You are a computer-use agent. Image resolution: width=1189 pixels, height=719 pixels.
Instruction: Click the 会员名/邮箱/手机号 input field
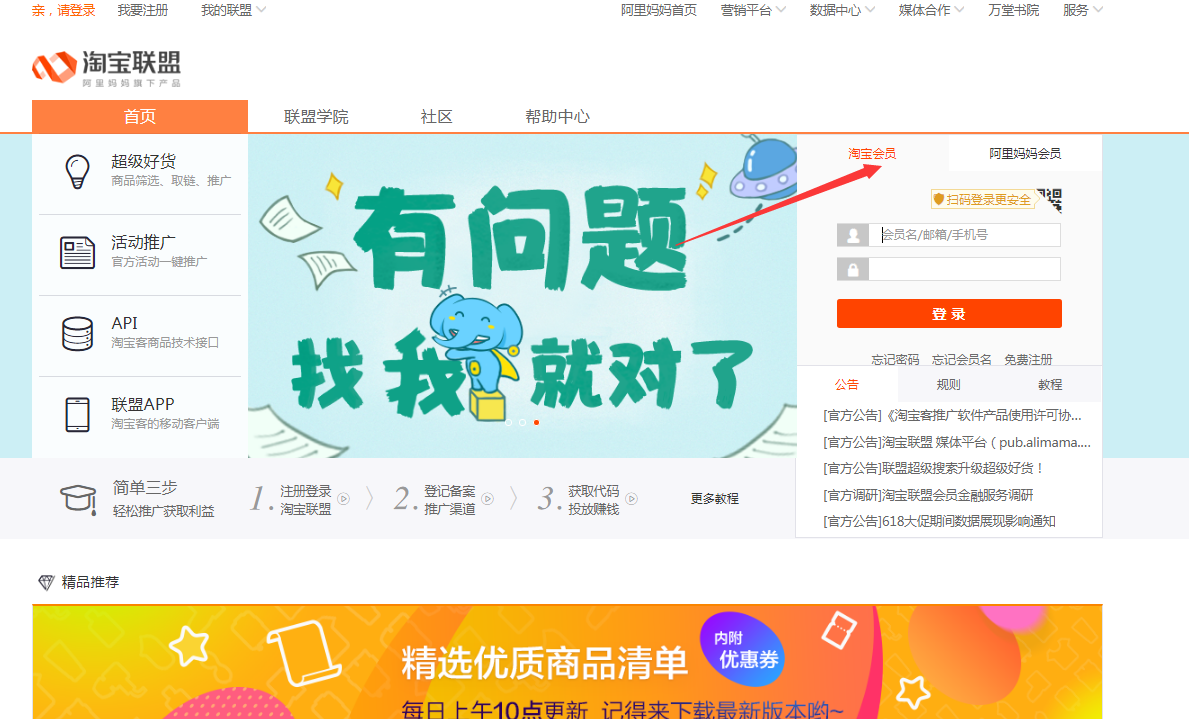click(964, 235)
